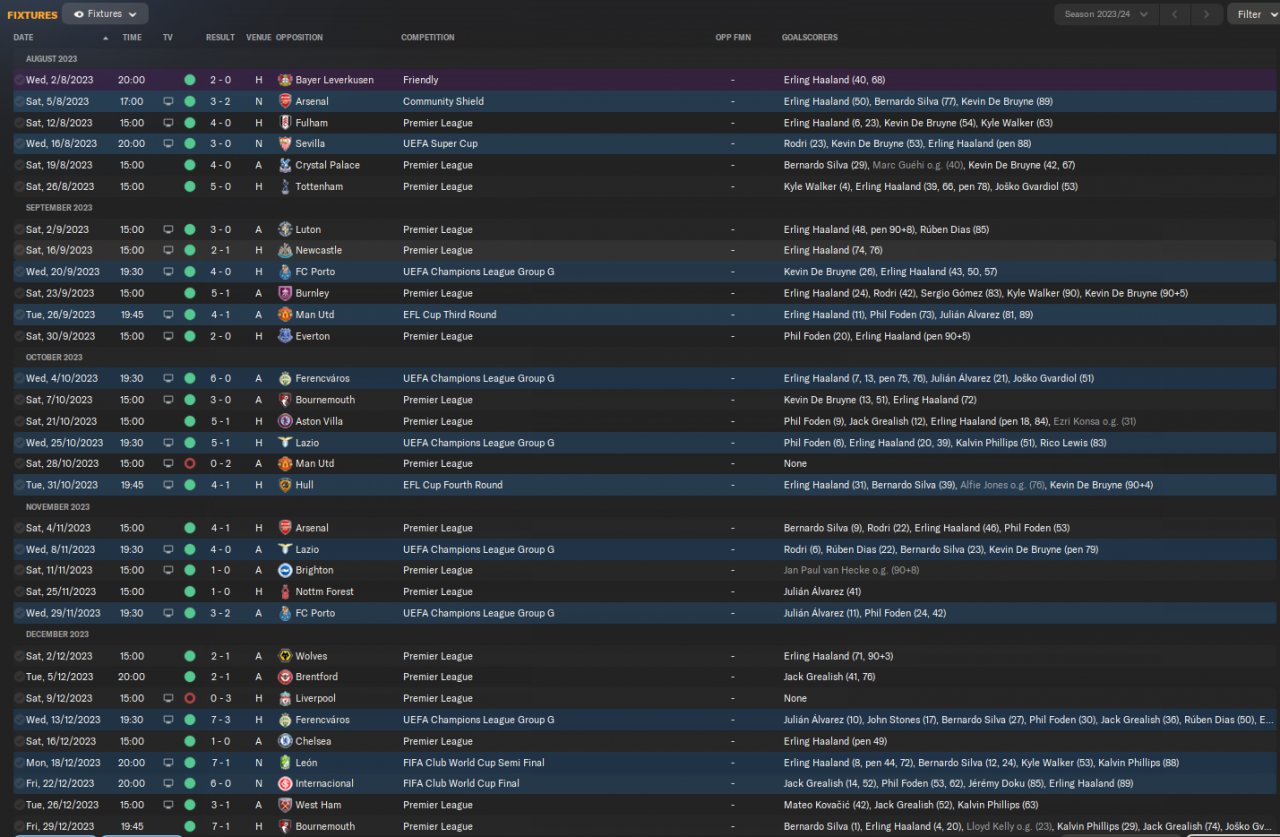Click the Crystal Palace club badge

point(285,165)
